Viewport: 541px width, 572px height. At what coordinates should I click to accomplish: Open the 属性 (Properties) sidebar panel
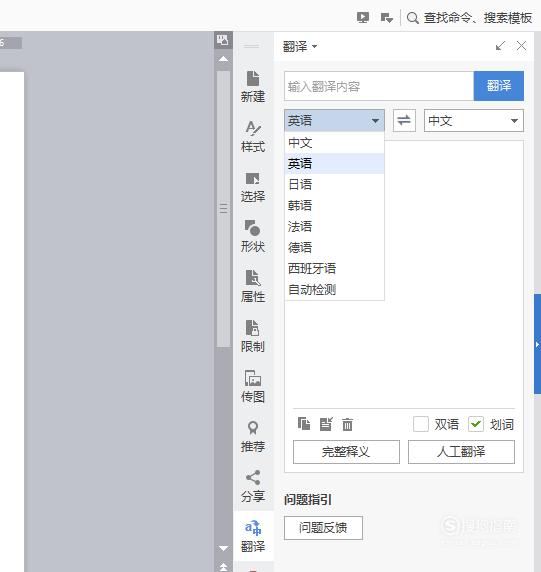[253, 286]
